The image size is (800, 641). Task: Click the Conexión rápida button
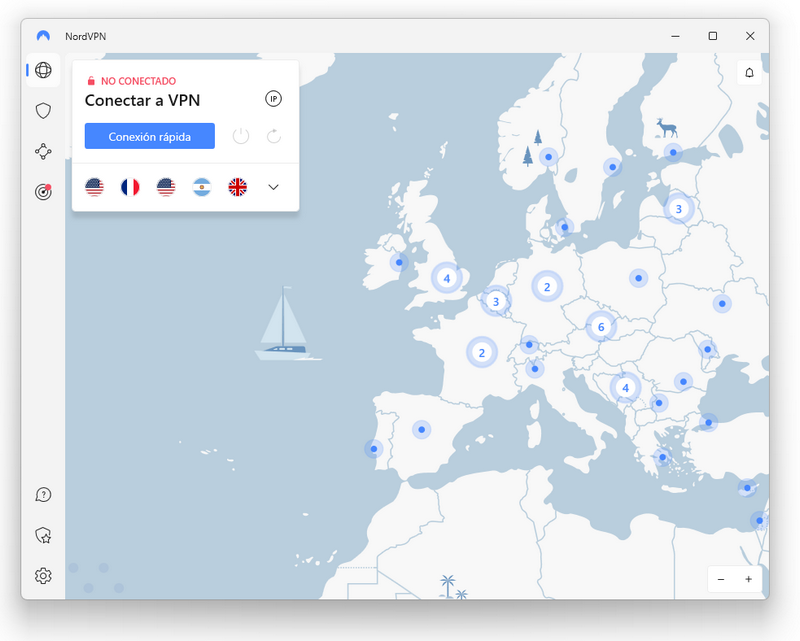click(149, 136)
